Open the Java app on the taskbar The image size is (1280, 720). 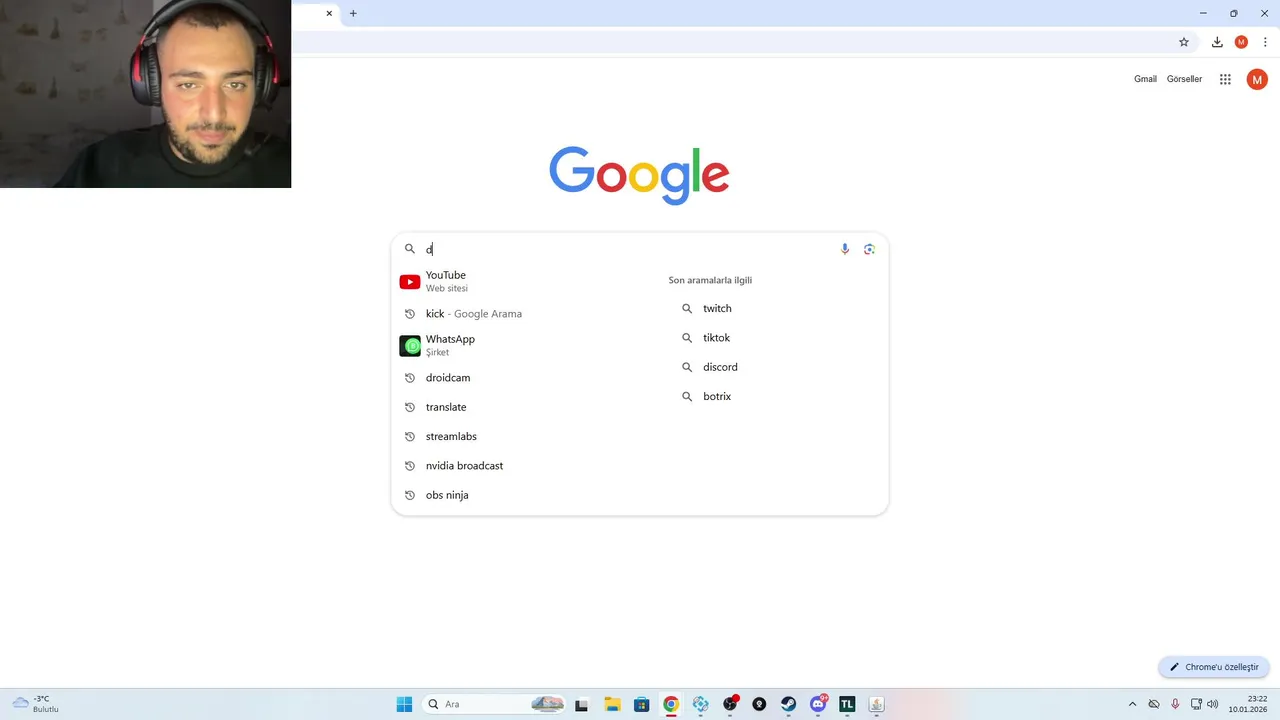point(876,704)
